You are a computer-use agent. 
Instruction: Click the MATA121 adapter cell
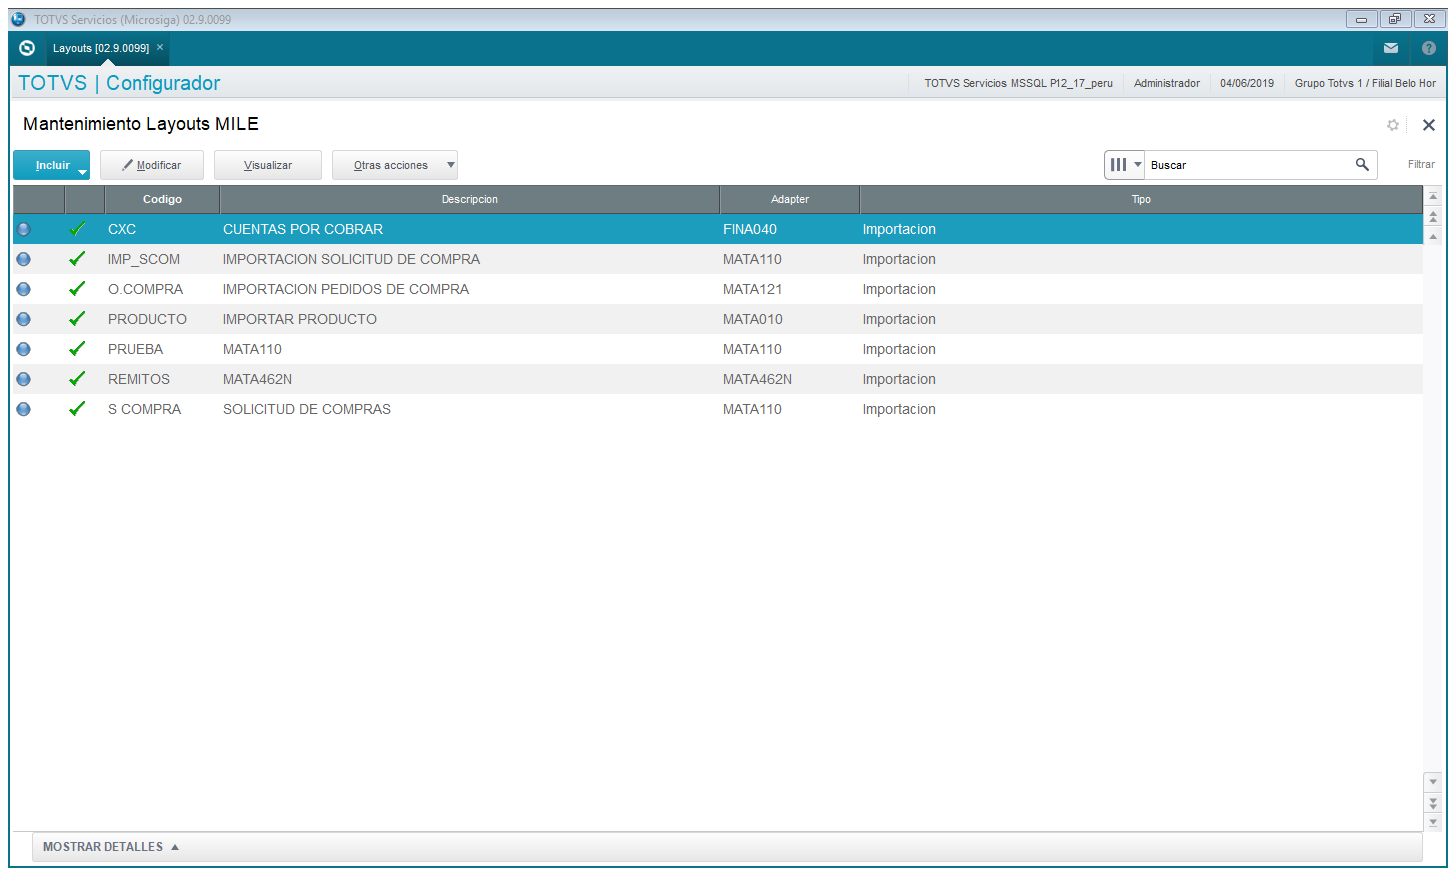pyautogui.click(x=752, y=289)
